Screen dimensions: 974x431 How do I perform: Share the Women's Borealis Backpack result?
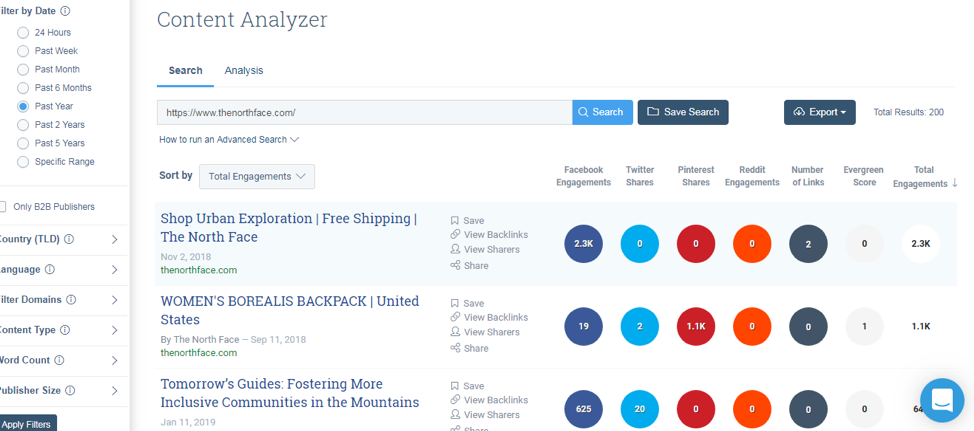pyautogui.click(x=469, y=348)
